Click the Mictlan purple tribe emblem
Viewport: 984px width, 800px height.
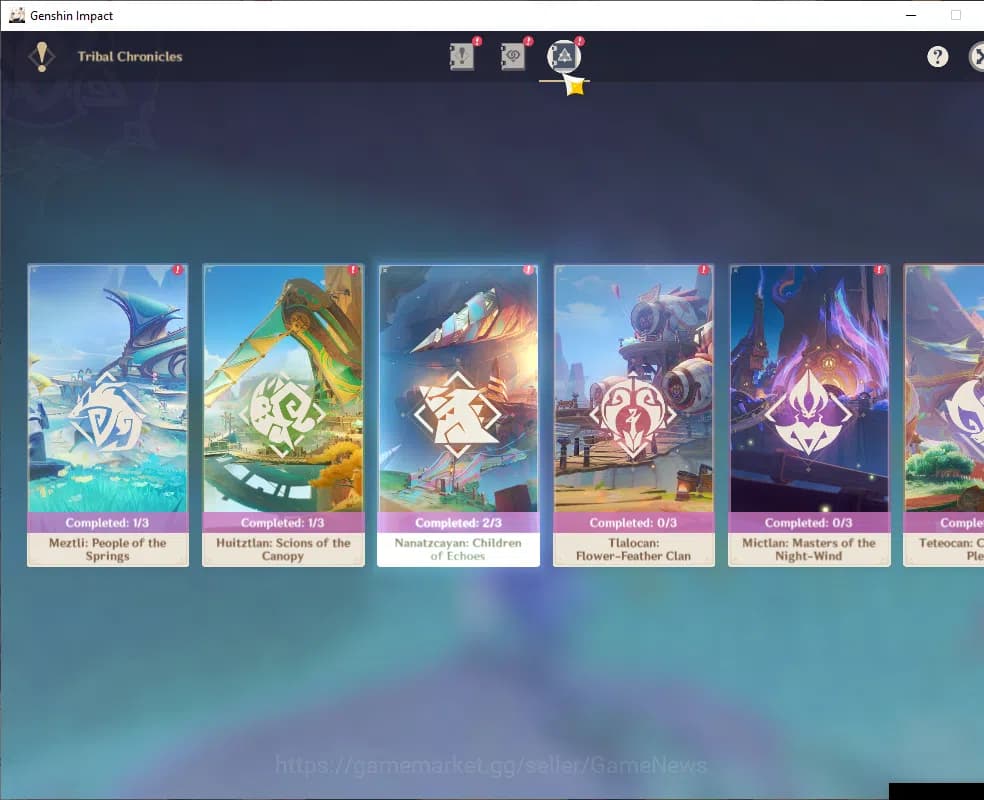point(808,413)
